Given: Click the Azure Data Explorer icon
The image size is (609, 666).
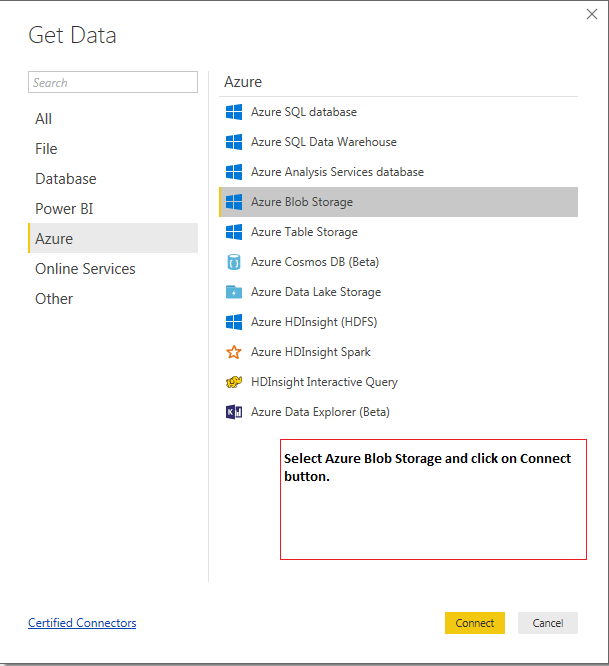Looking at the screenshot, I should click(234, 412).
